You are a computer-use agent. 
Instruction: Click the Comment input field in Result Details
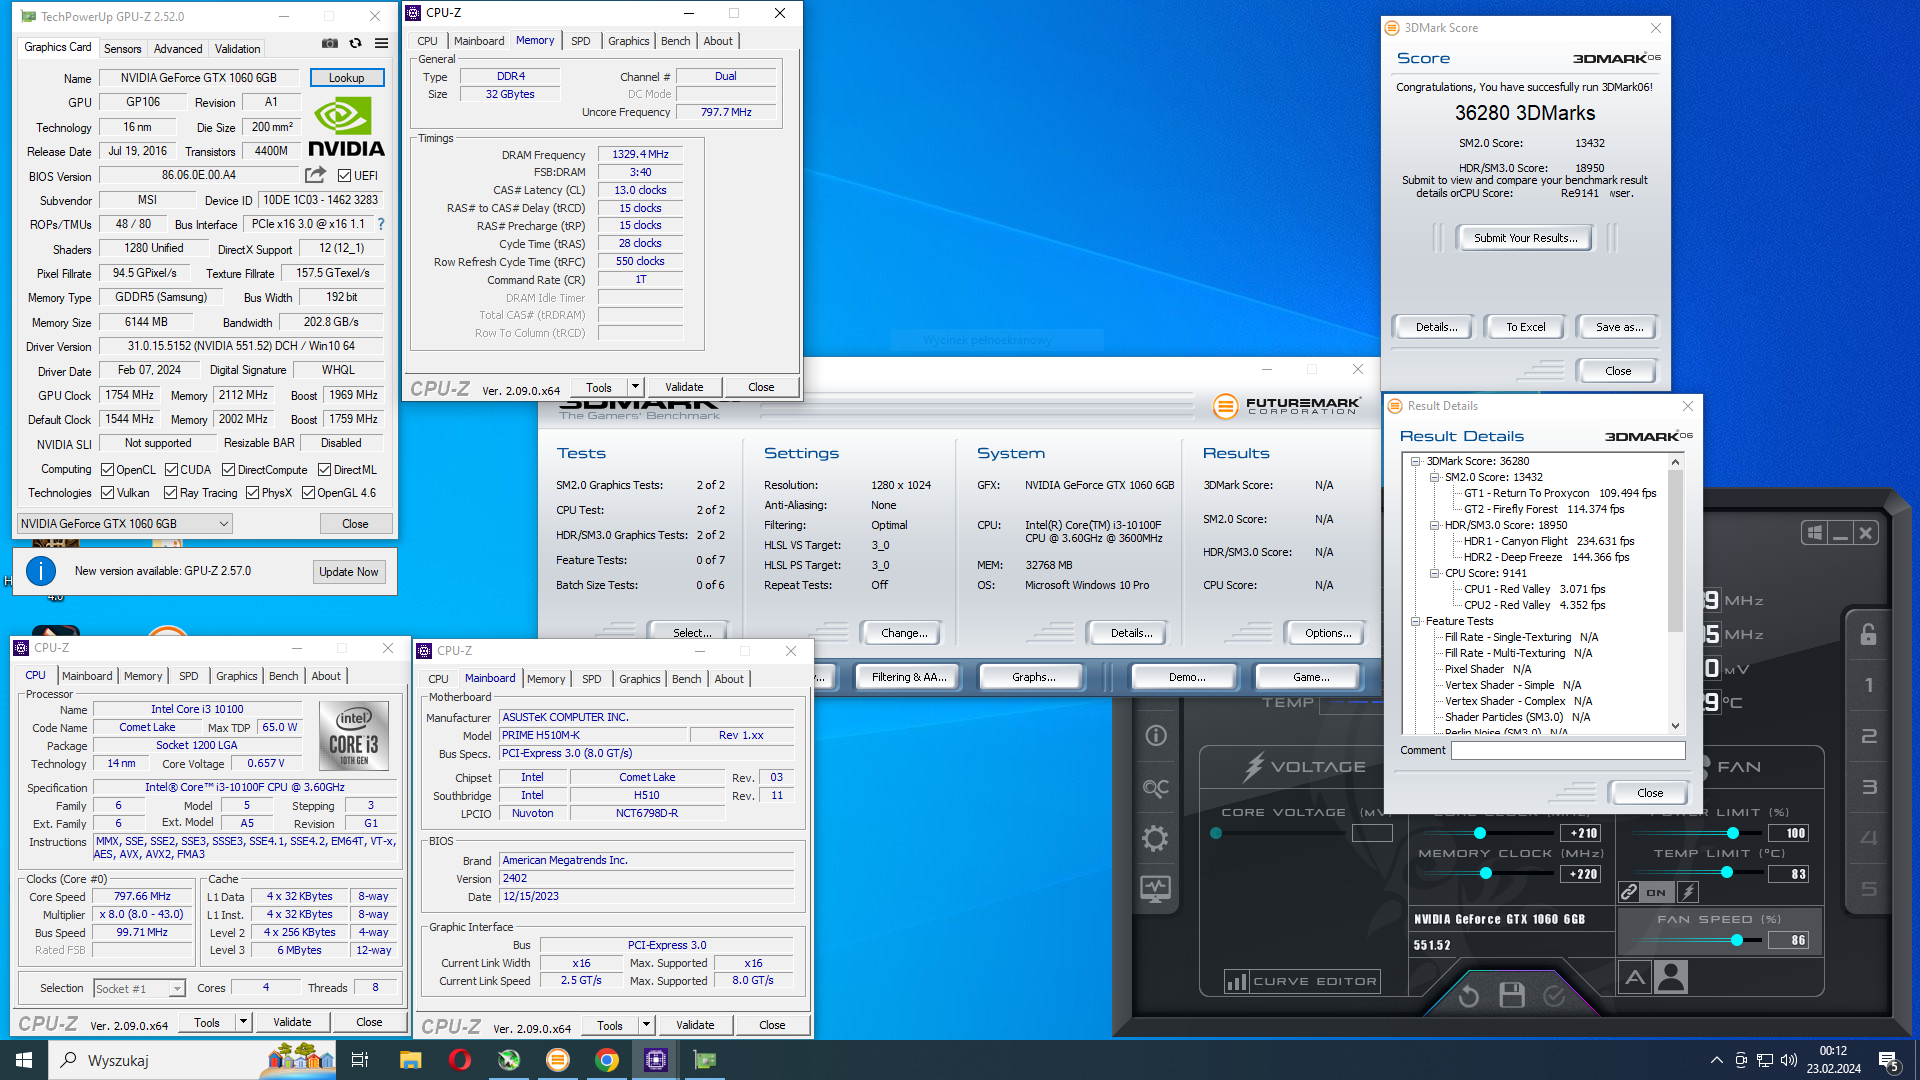pos(1567,750)
